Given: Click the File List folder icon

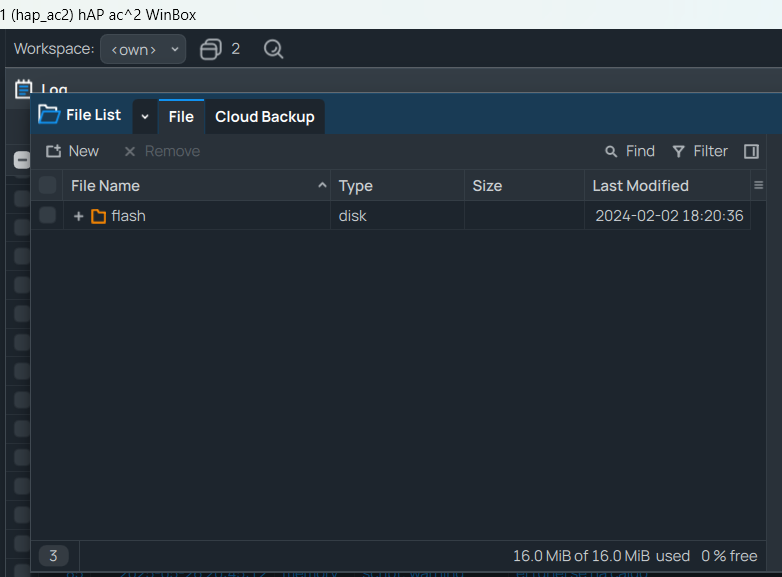Looking at the screenshot, I should (x=49, y=115).
